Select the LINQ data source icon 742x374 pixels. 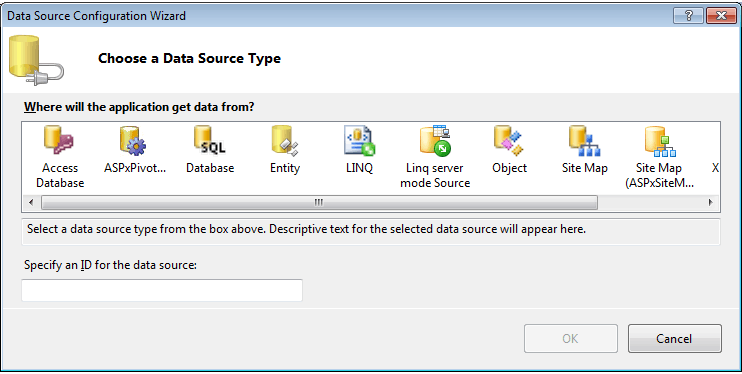[x=359, y=141]
